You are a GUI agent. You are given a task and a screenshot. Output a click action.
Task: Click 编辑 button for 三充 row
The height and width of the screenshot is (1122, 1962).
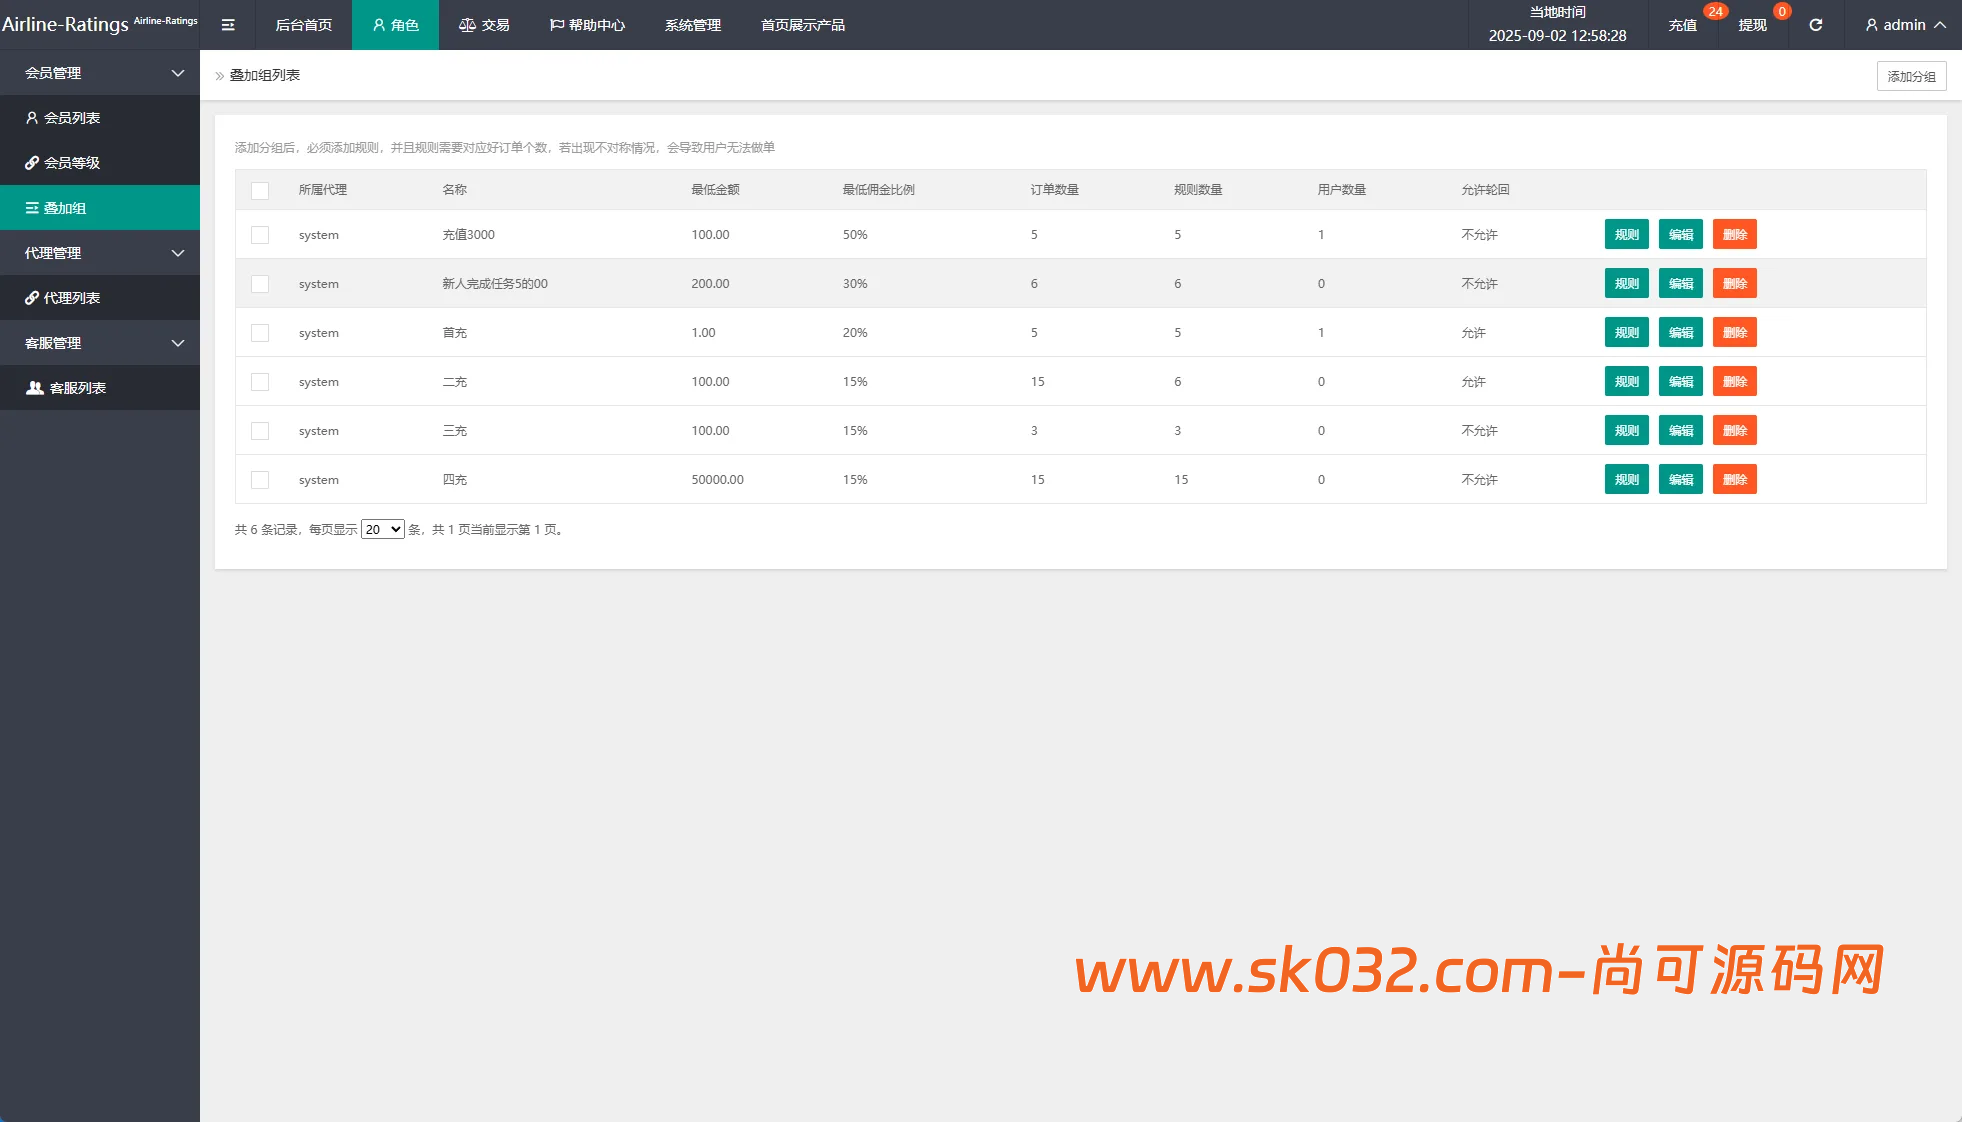click(1680, 431)
